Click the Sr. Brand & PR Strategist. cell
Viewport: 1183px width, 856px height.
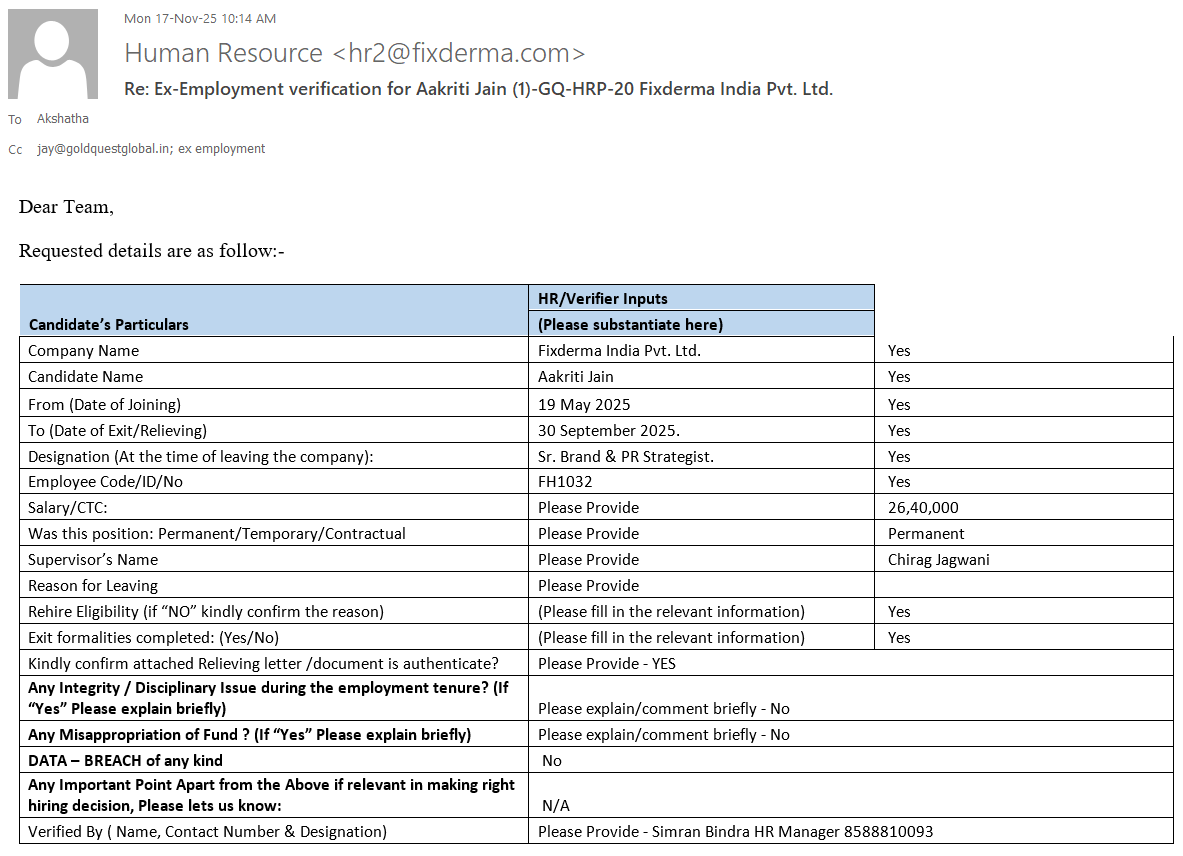click(702, 456)
